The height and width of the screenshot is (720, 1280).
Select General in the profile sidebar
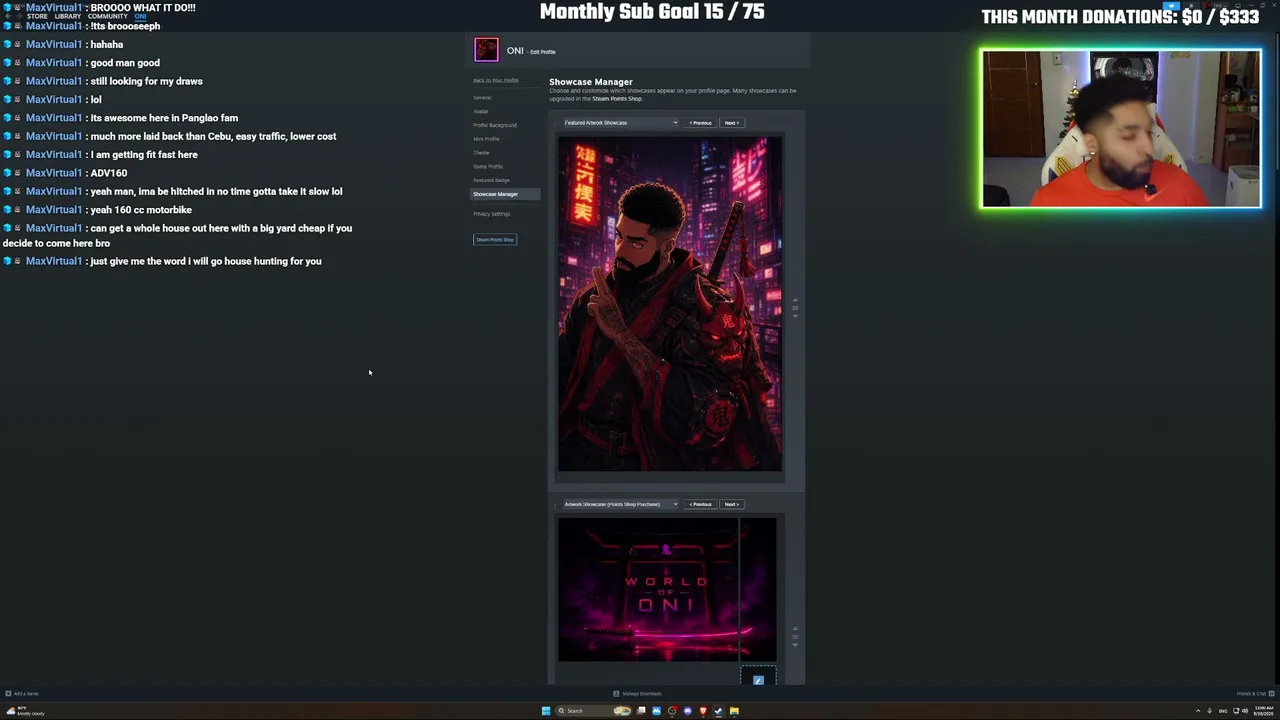[x=483, y=98]
